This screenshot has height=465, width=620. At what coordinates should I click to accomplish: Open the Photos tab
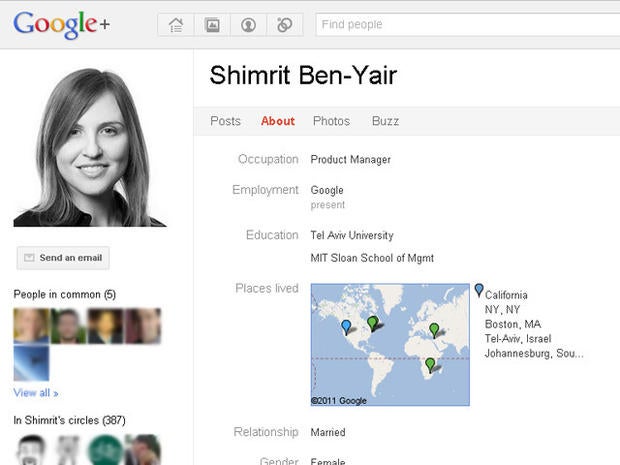(x=331, y=121)
